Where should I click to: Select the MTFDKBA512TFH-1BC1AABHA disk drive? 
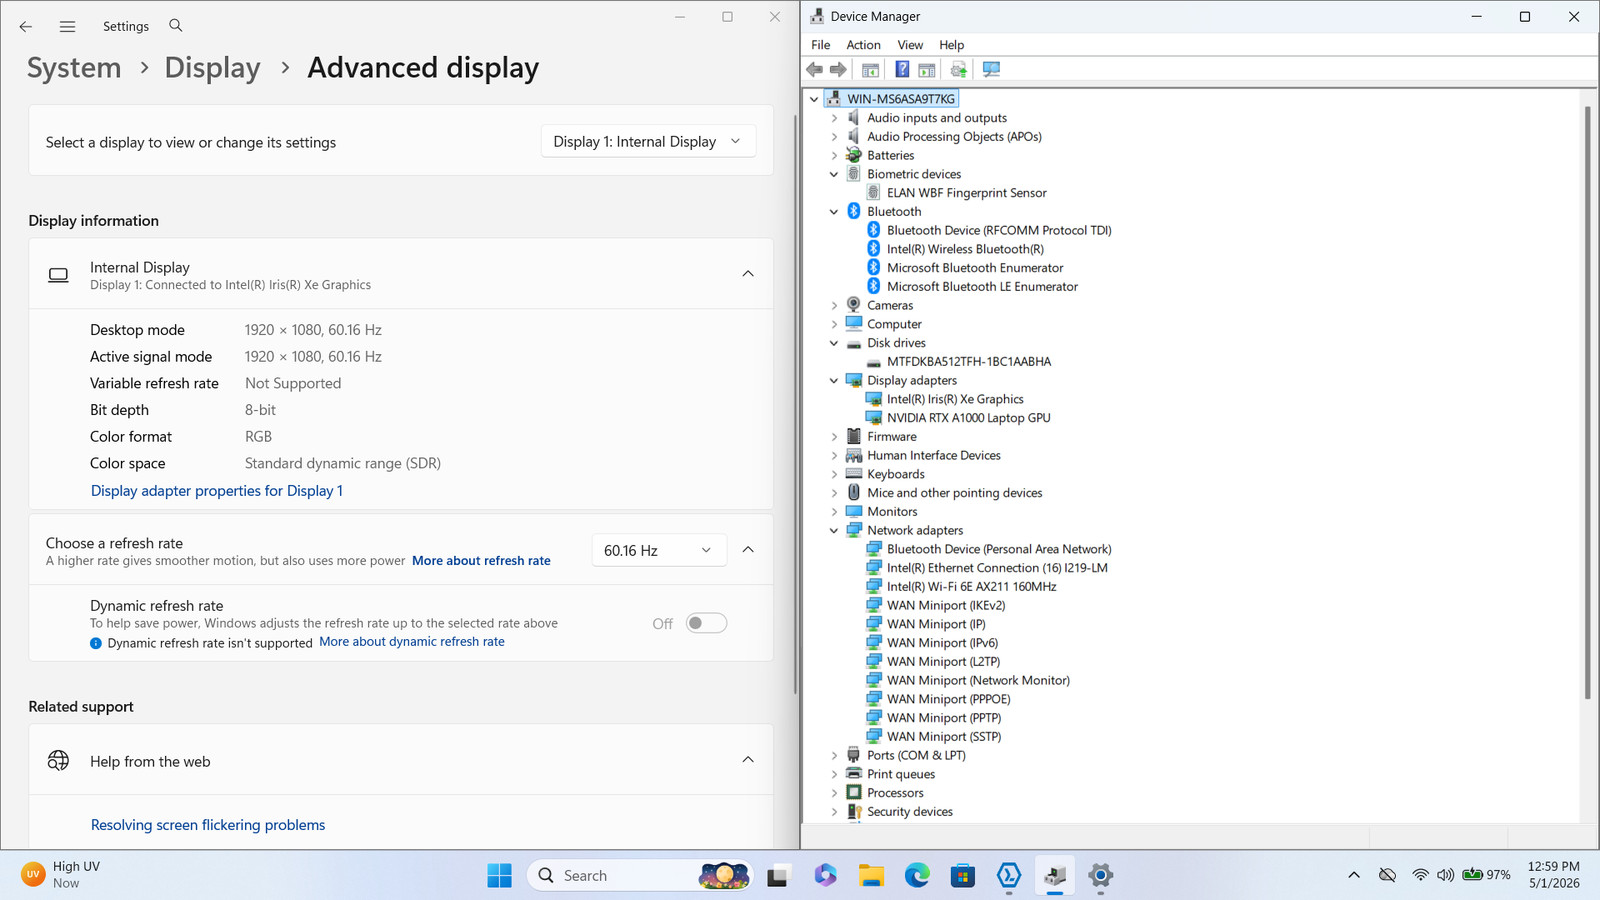968,362
